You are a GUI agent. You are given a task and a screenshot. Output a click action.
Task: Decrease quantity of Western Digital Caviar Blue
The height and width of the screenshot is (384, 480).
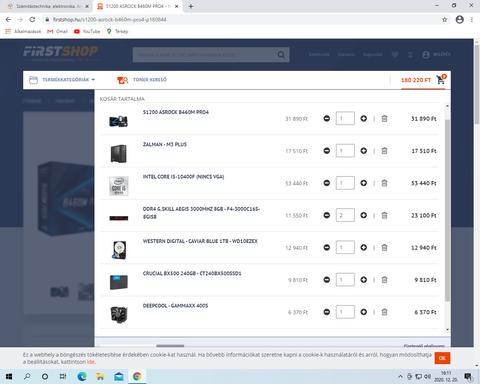327,247
